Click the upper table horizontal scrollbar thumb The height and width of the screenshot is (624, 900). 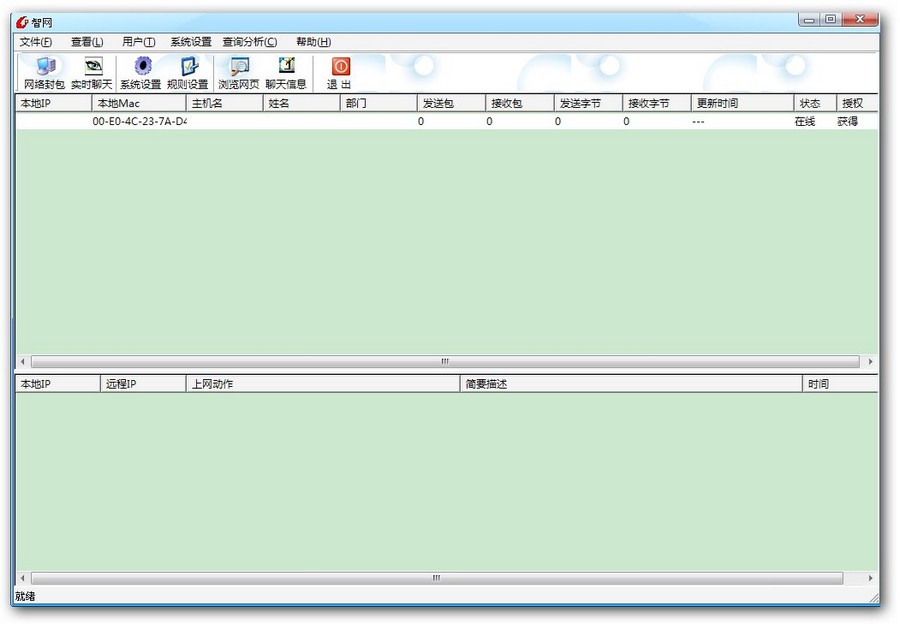[x=445, y=362]
